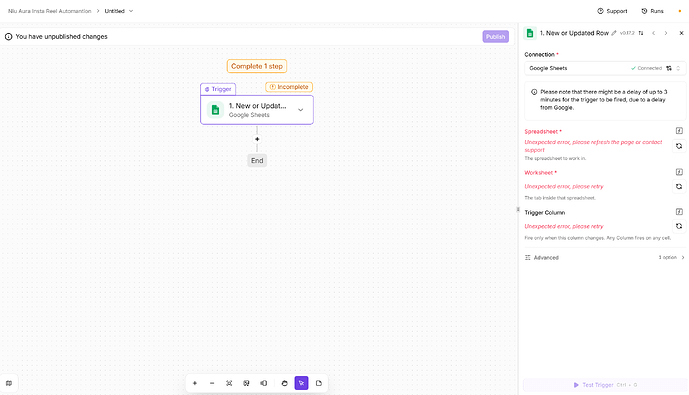Open Support from the top bar
This screenshot has width=689, height=395.
[612, 11]
